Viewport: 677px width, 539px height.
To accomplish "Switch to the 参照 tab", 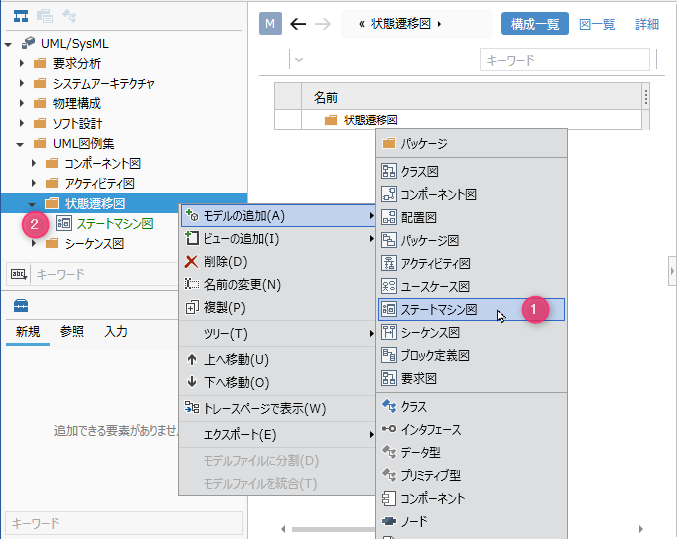I will click(x=72, y=332).
